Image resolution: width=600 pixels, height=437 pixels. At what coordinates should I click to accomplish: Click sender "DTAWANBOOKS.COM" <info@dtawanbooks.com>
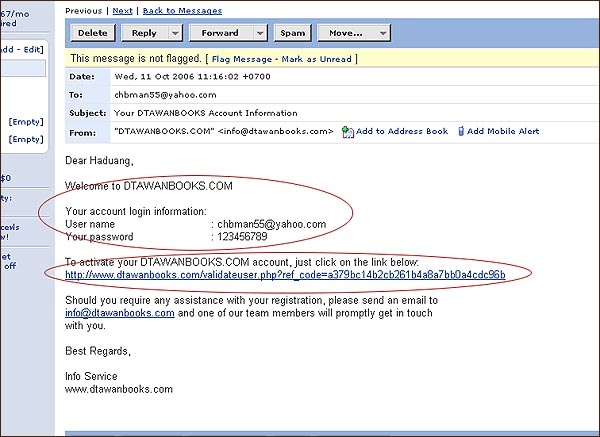[x=224, y=131]
